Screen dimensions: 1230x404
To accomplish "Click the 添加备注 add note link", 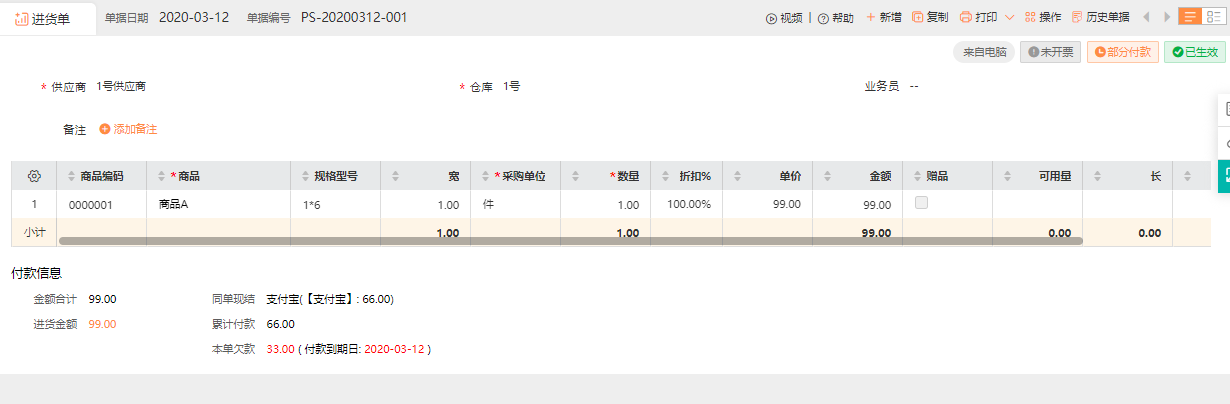I will (x=128, y=129).
